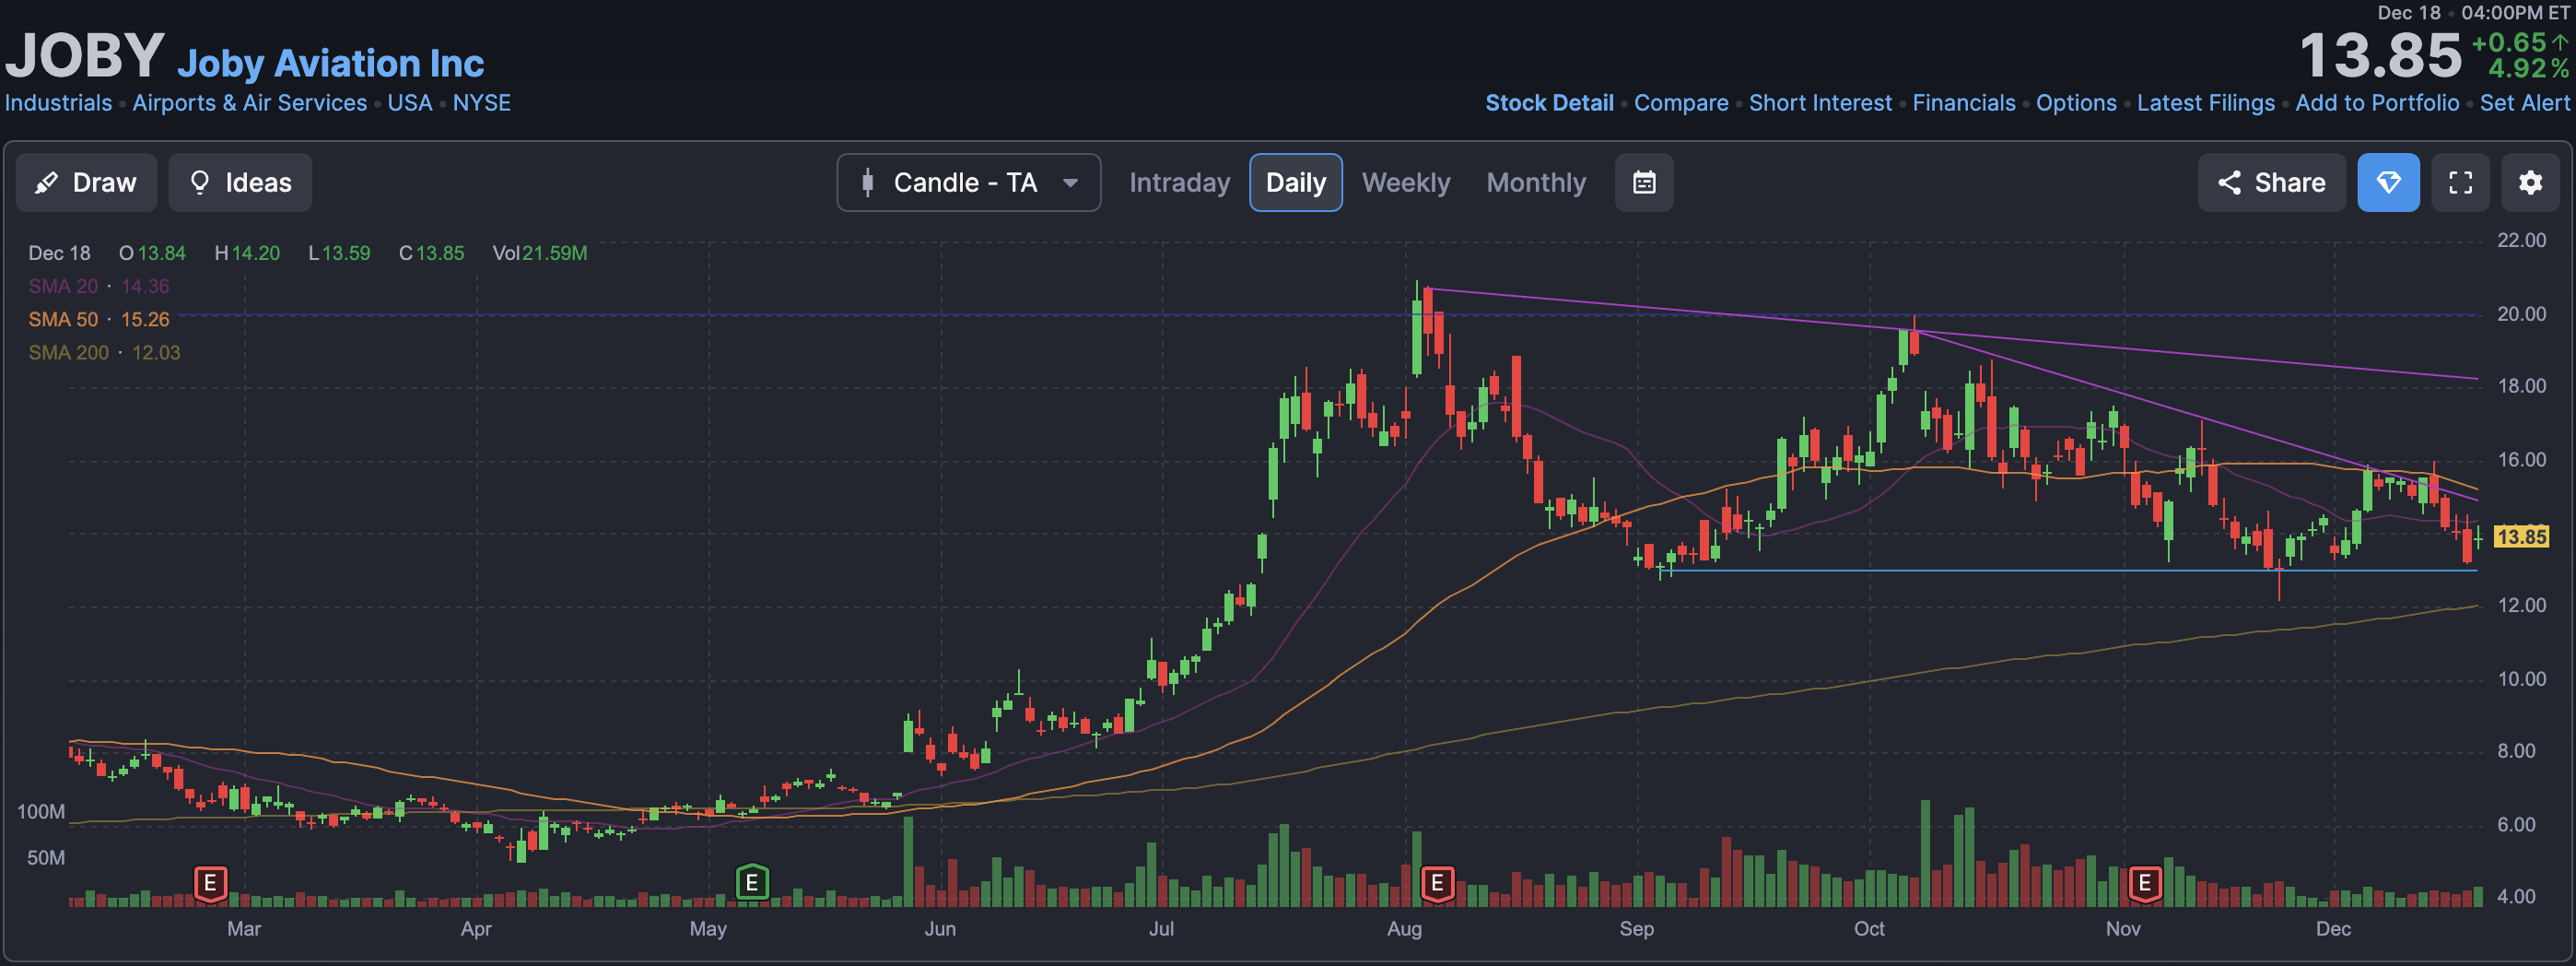Screen dimensions: 2576x966
Task: Open Short Interest link
Action: pos(1820,103)
